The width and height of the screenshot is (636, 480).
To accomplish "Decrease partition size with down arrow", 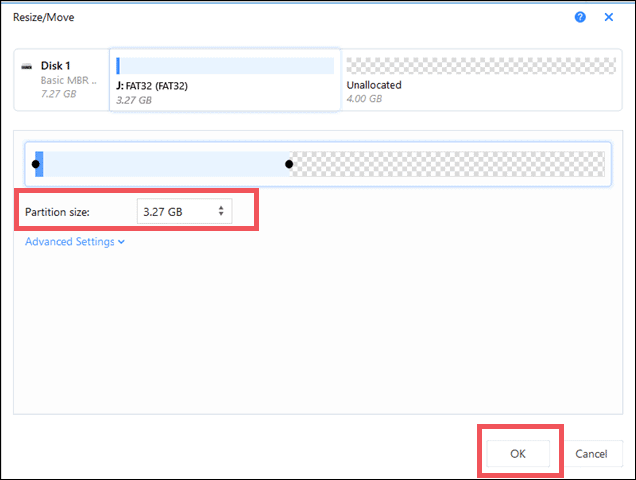I will point(221,214).
